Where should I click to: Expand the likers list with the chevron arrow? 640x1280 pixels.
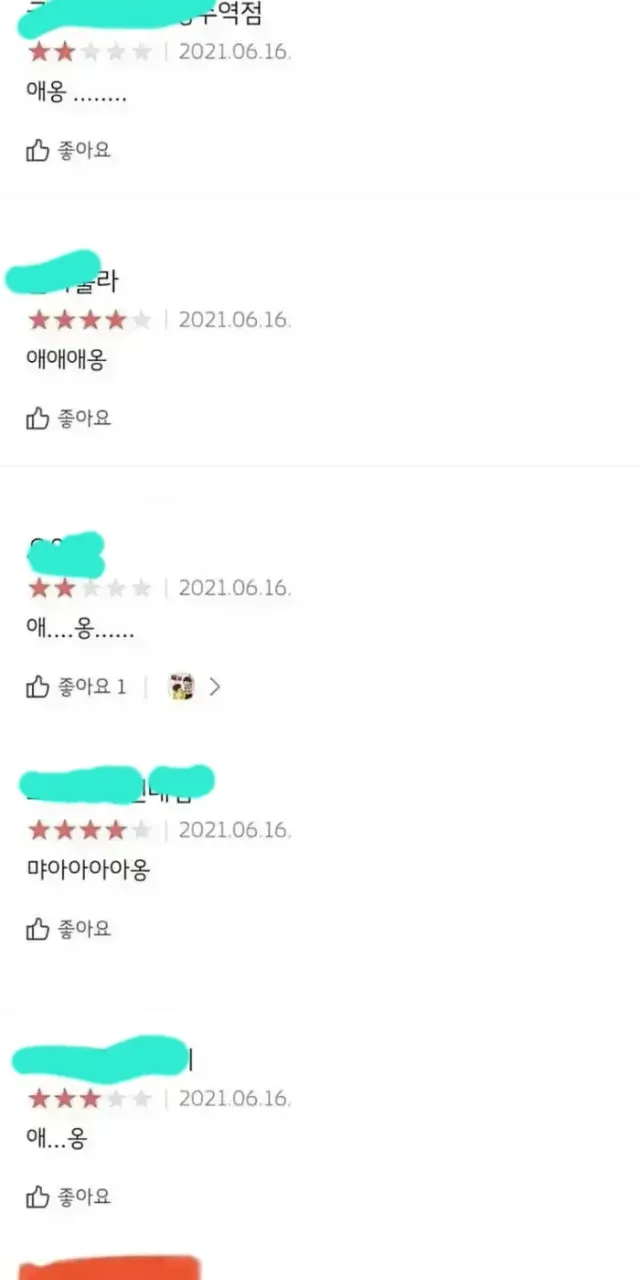click(214, 687)
